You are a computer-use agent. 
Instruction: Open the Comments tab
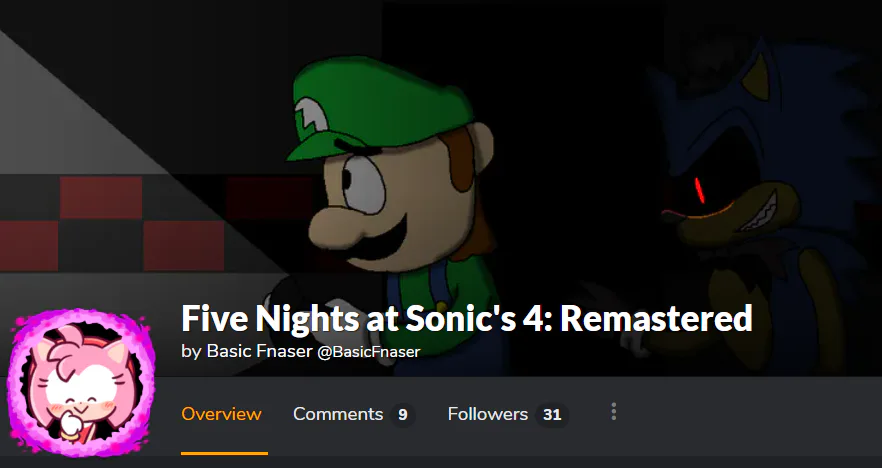[x=338, y=414]
